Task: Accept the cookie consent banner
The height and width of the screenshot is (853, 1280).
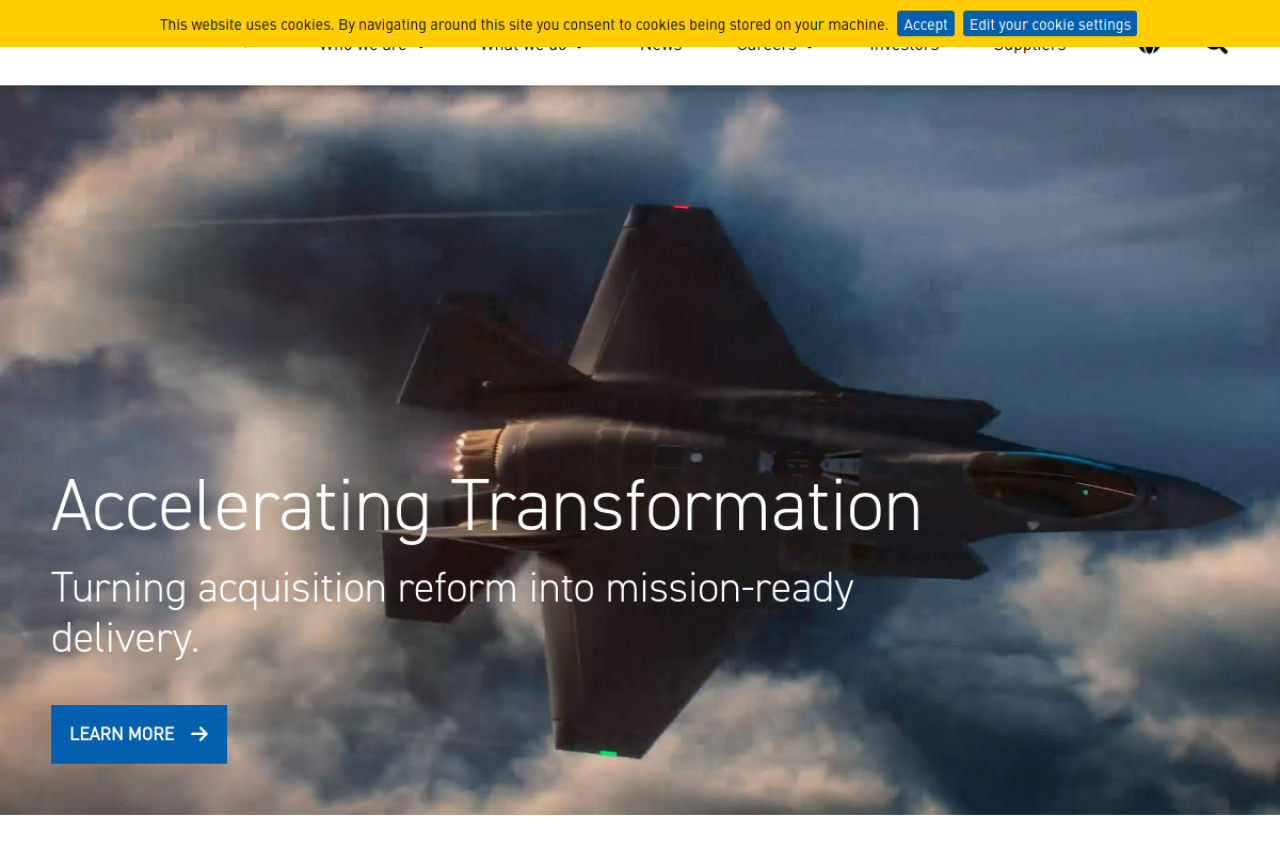Action: coord(925,24)
